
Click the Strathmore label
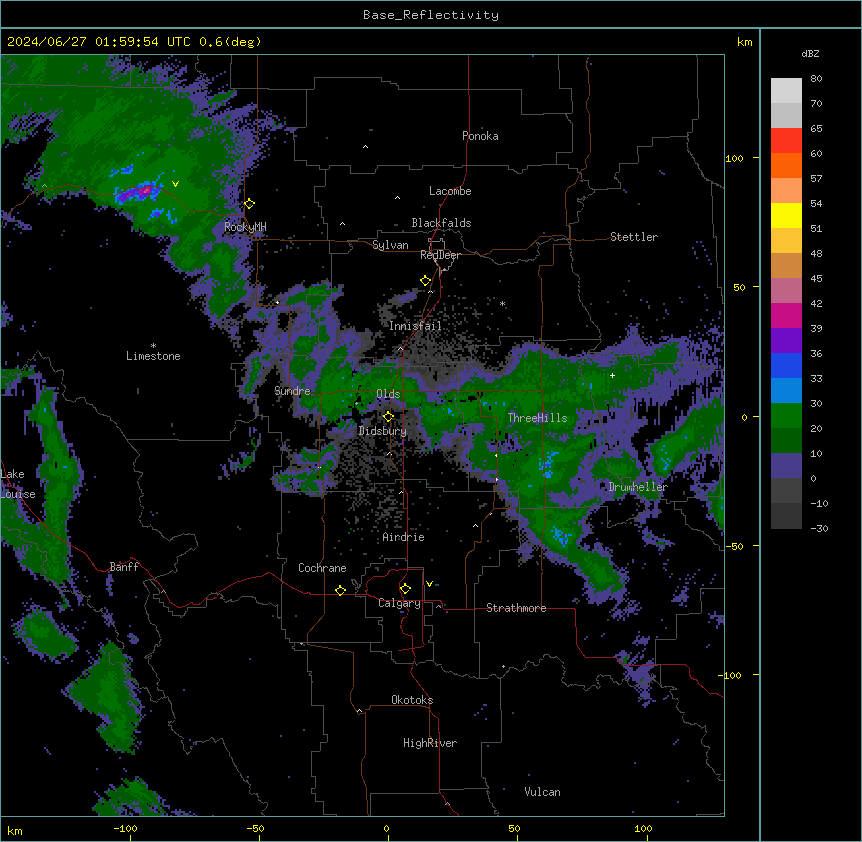point(516,608)
